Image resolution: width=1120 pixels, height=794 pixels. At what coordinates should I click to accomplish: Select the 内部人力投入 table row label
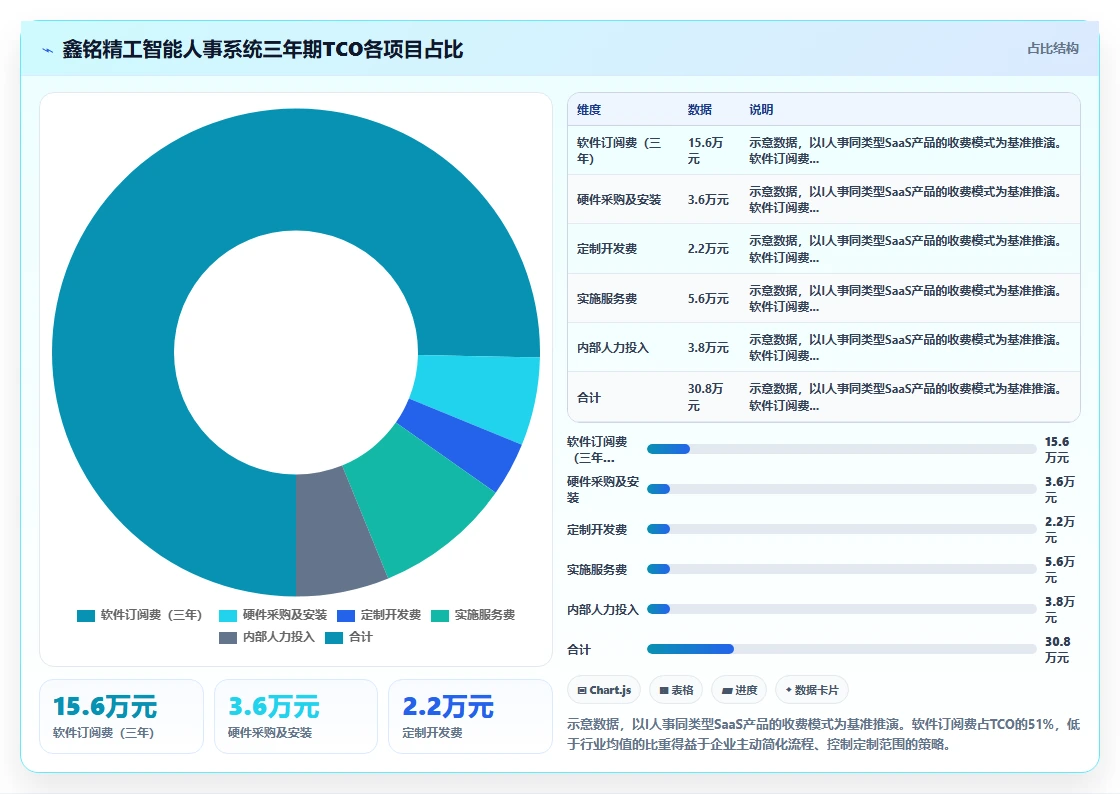click(613, 348)
